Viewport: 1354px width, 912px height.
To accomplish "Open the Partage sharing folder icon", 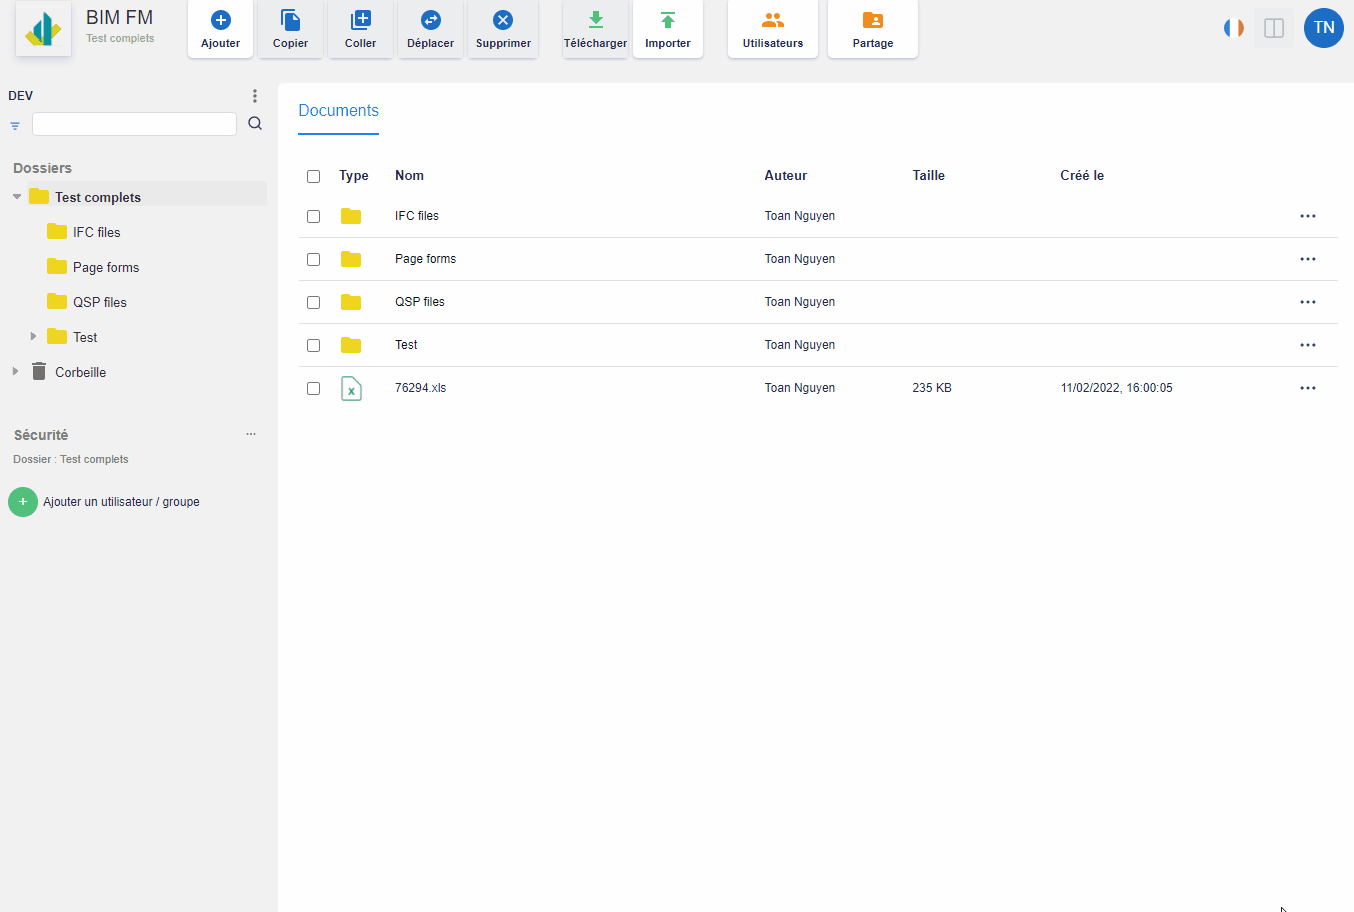I will point(873,21).
